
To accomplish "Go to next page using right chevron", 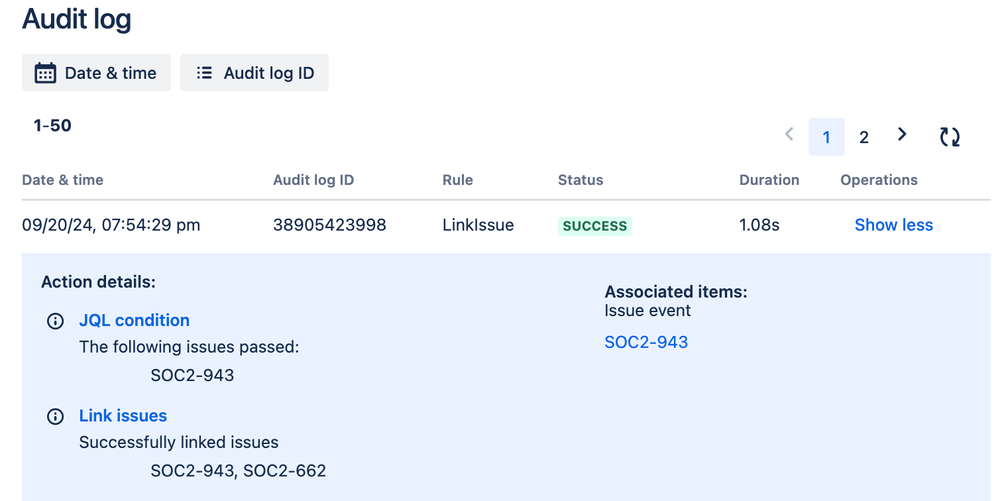I will click(901, 134).
